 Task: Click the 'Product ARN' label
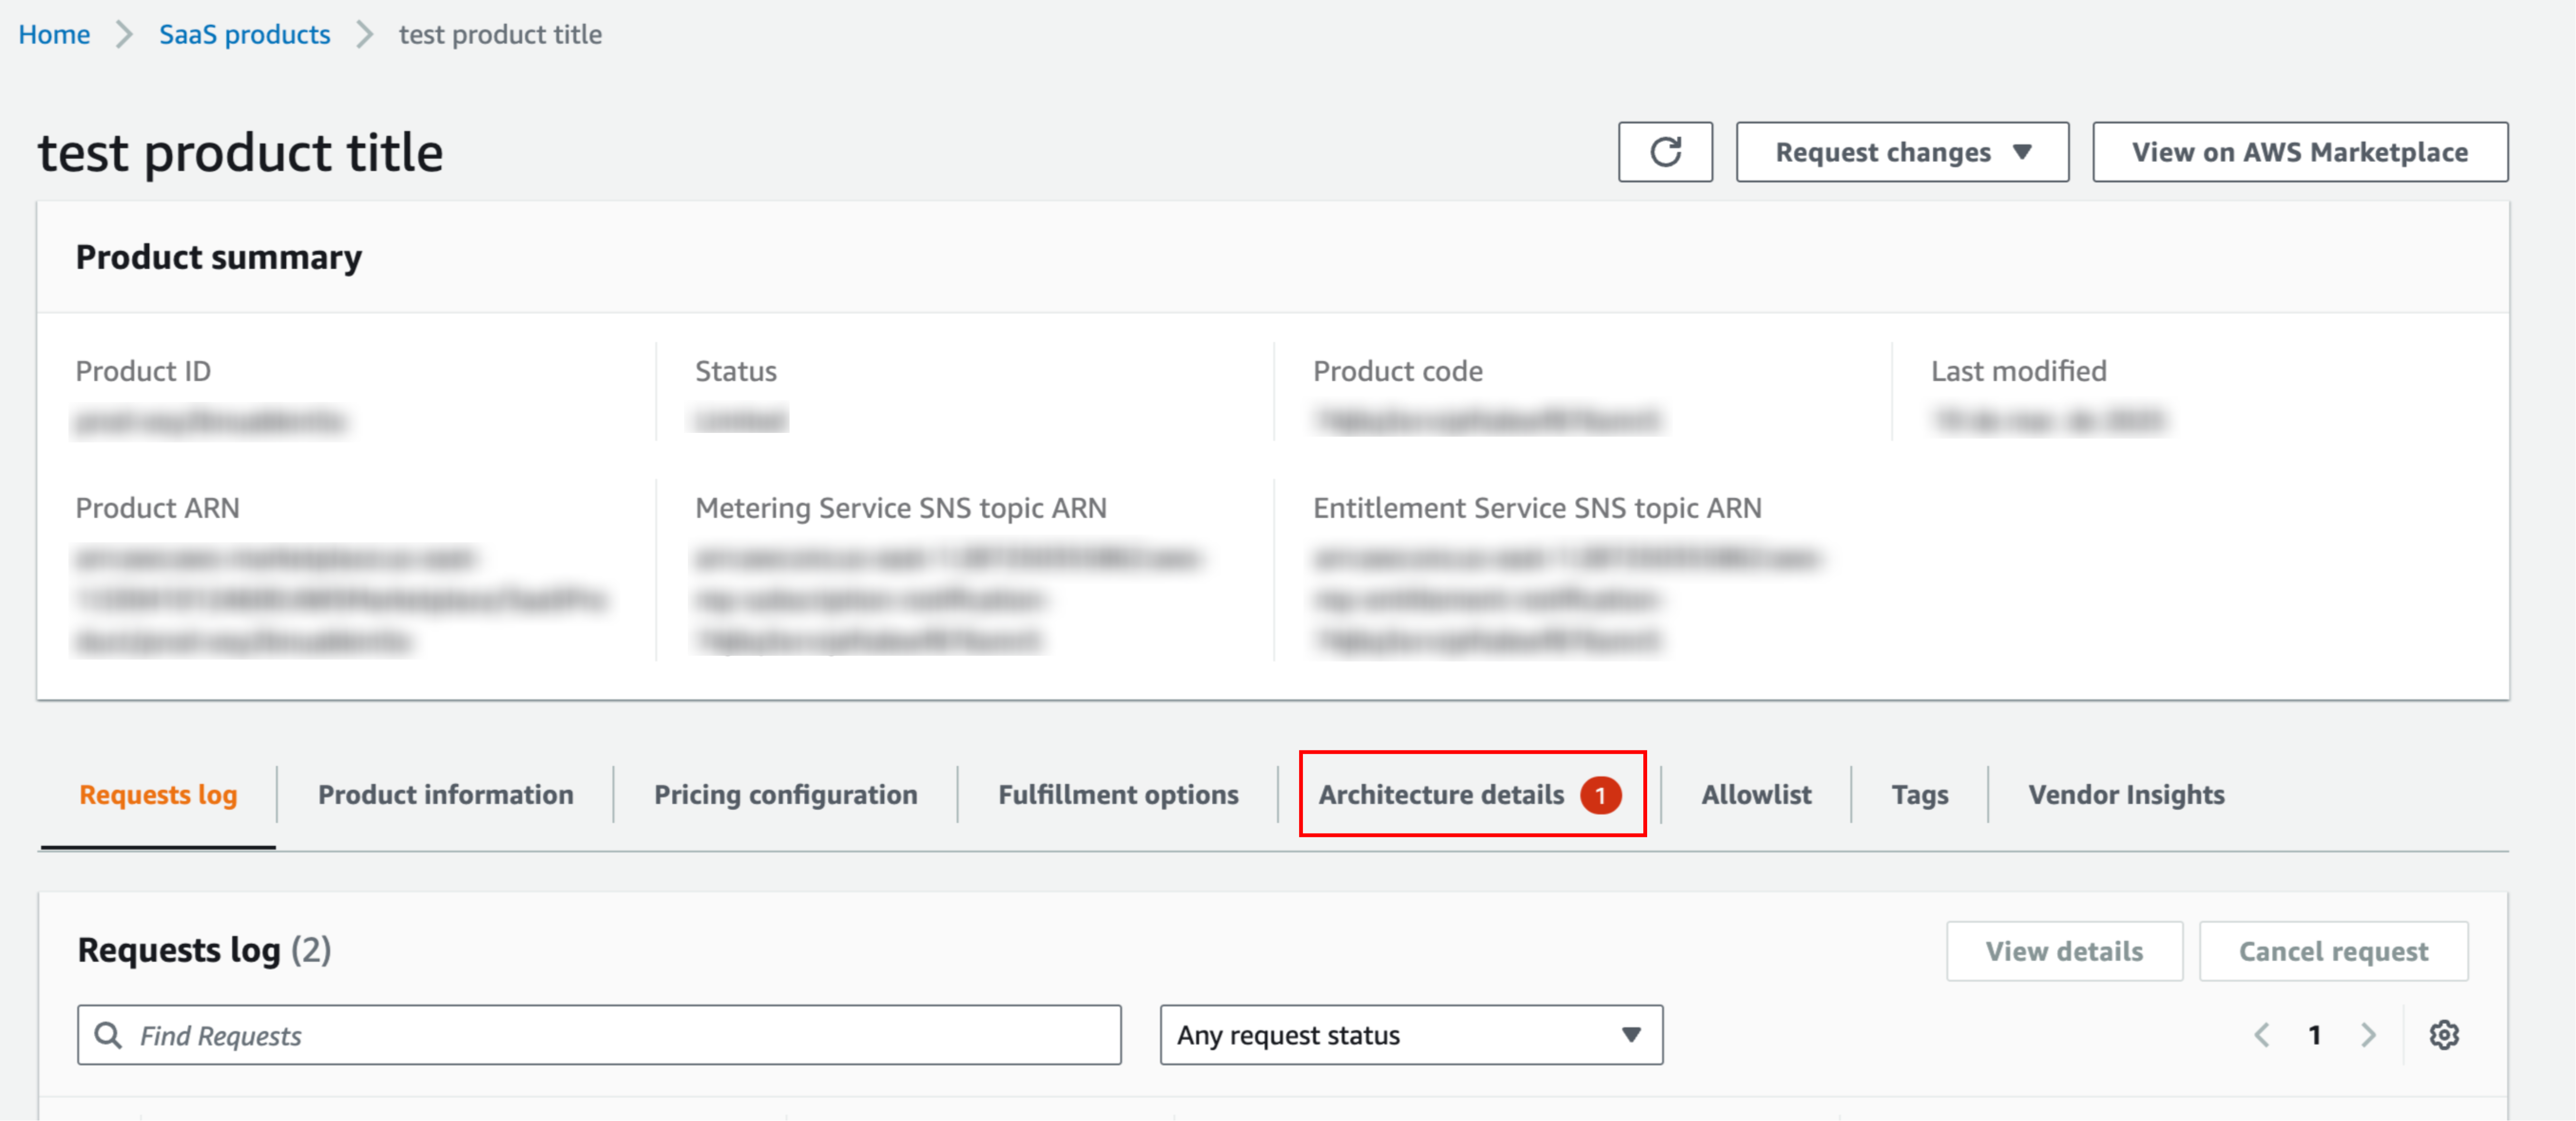coord(158,508)
